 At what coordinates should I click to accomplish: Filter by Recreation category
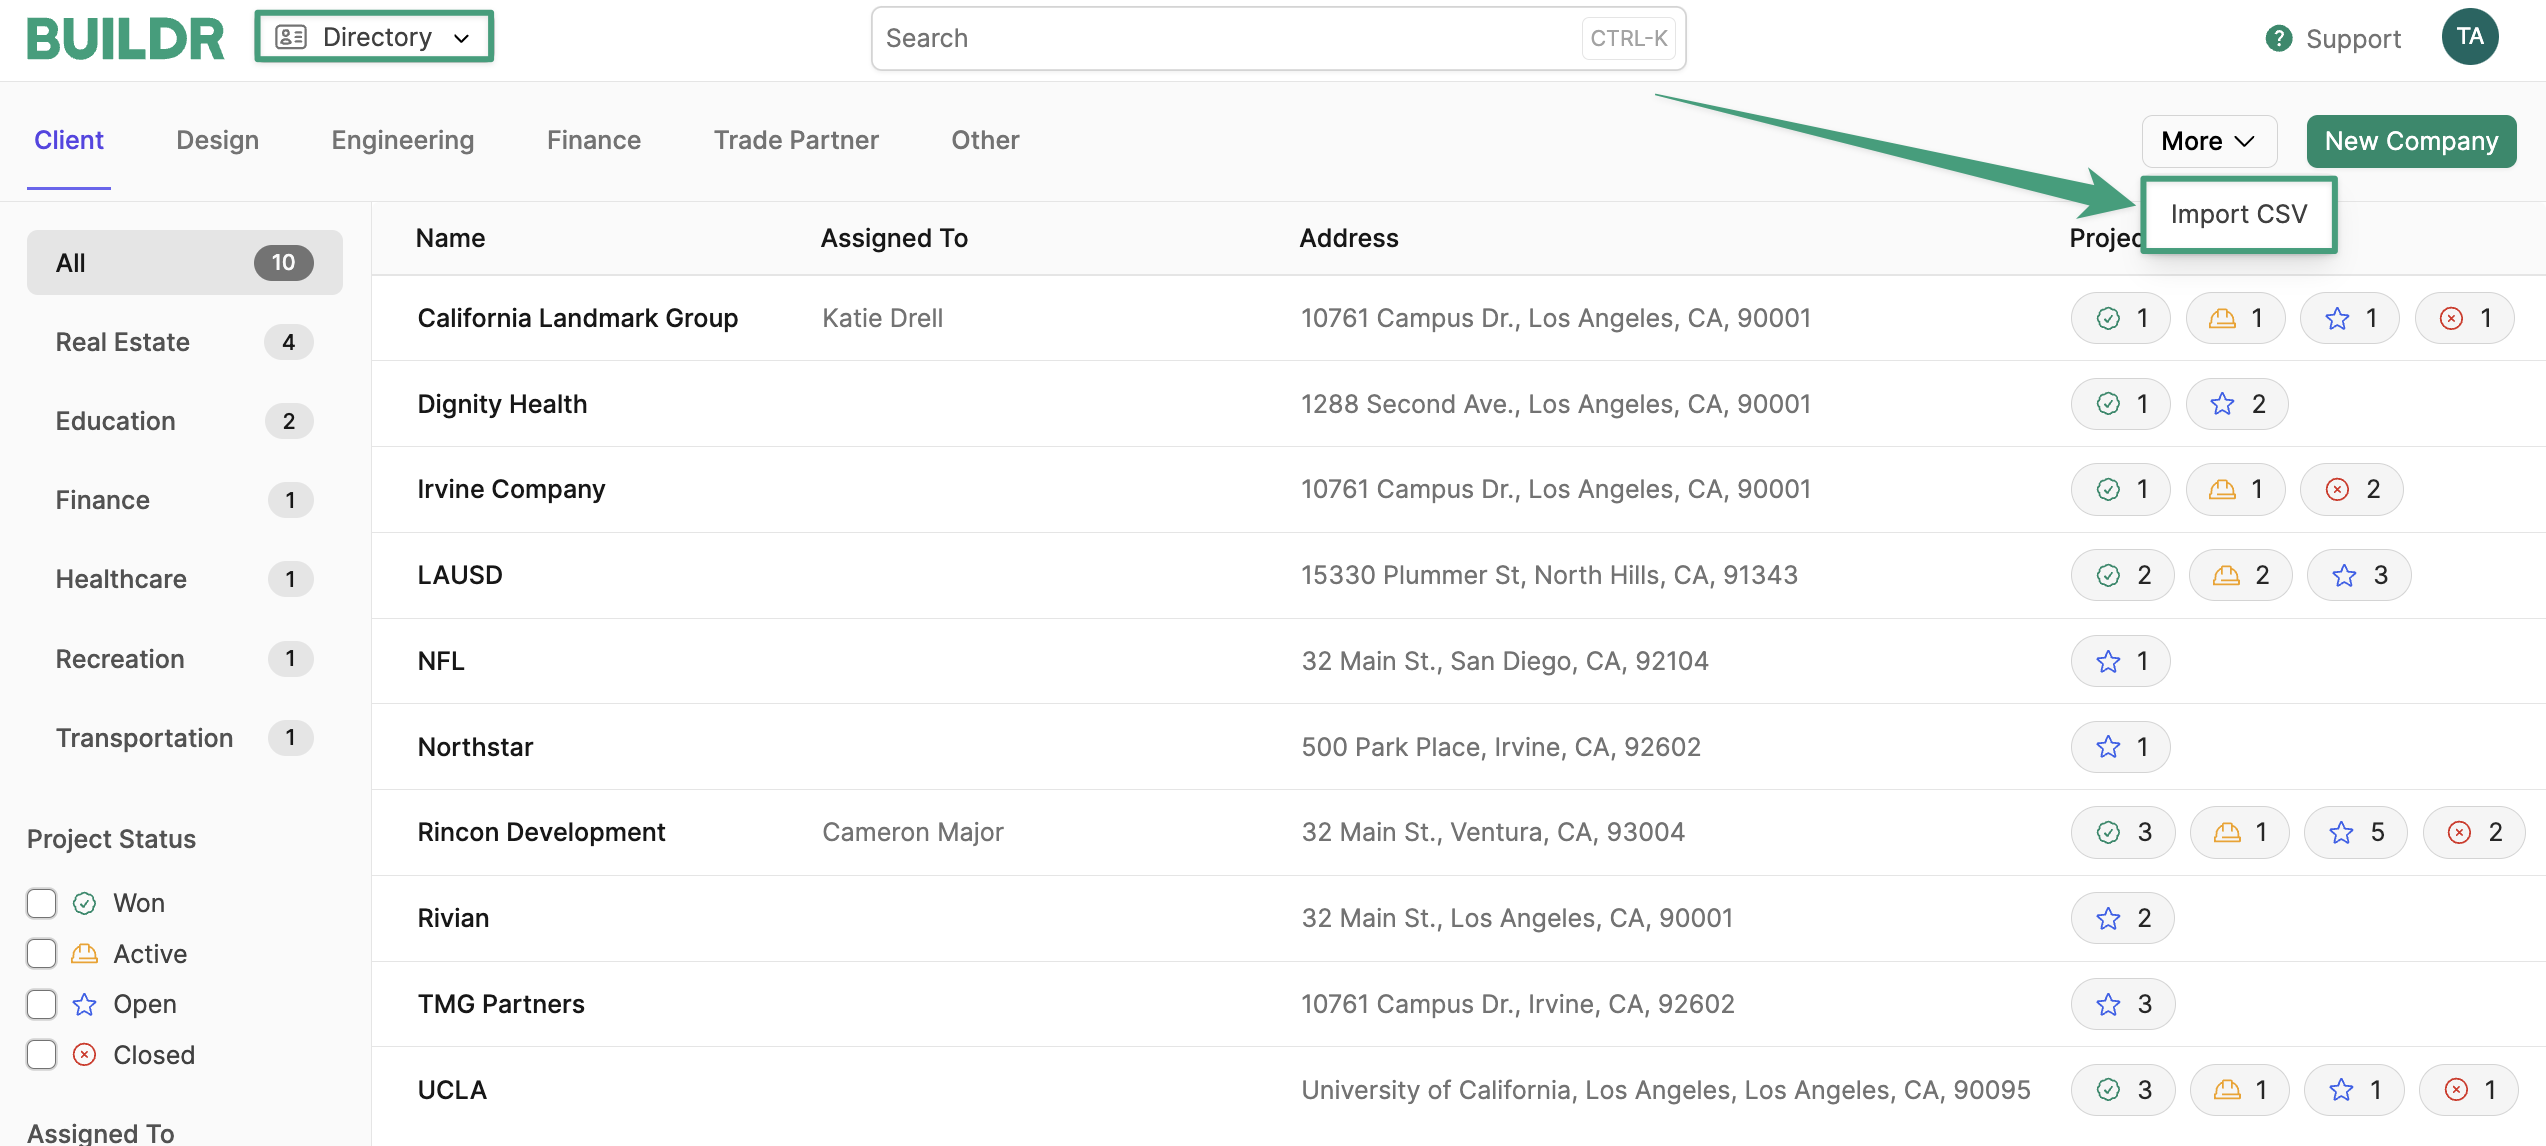(x=185, y=659)
